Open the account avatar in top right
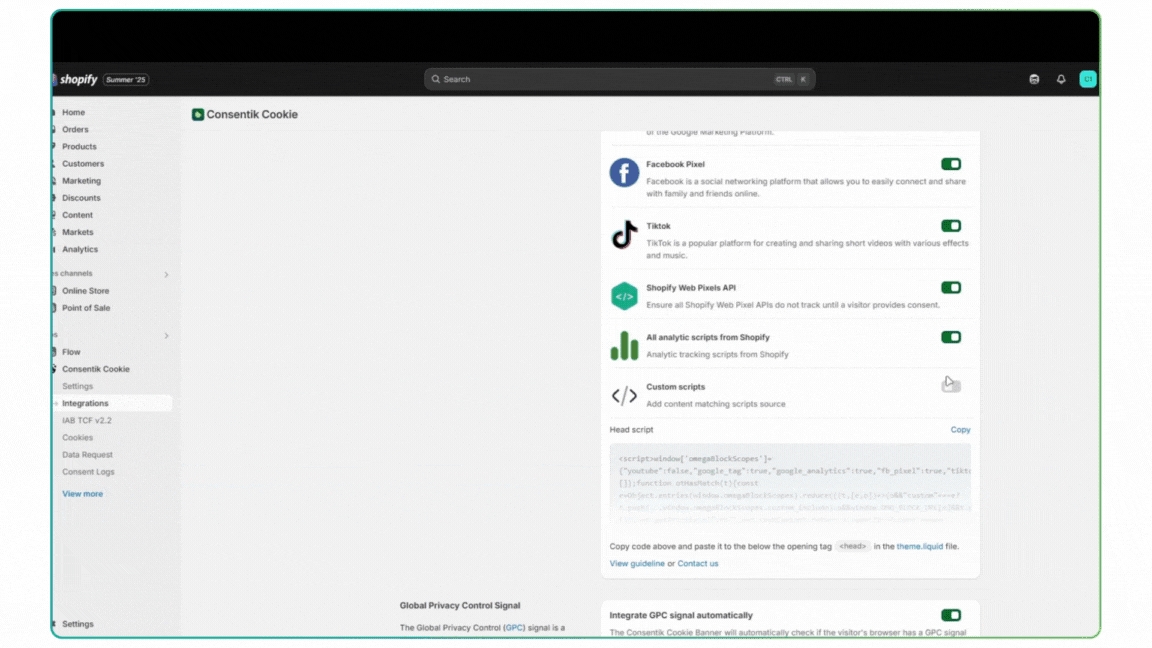This screenshot has width=1152, height=648. (1088, 80)
